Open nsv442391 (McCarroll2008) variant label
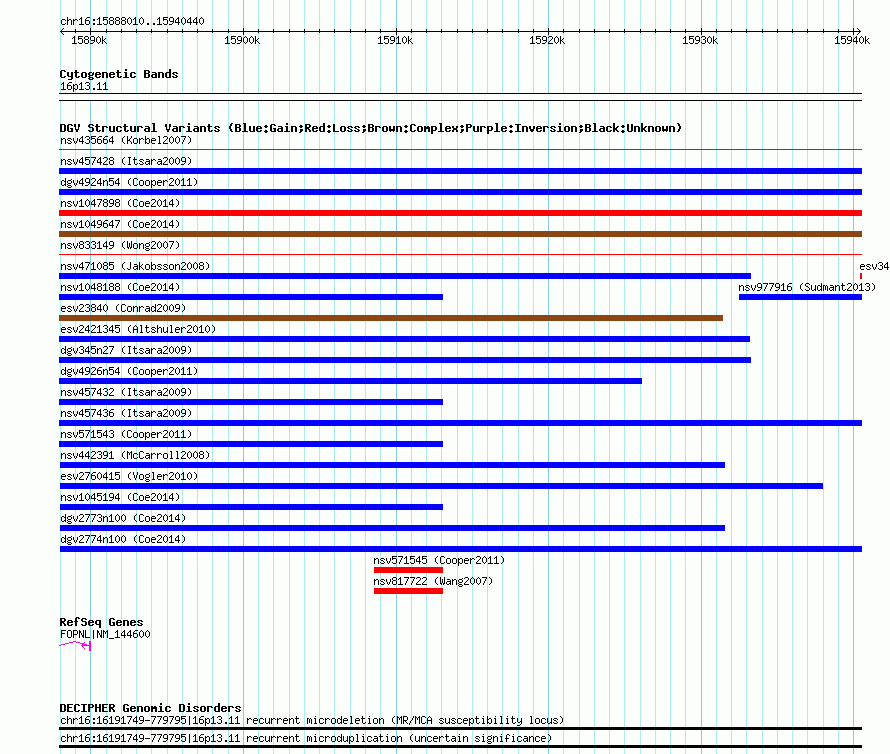The image size is (890, 754). [135, 455]
